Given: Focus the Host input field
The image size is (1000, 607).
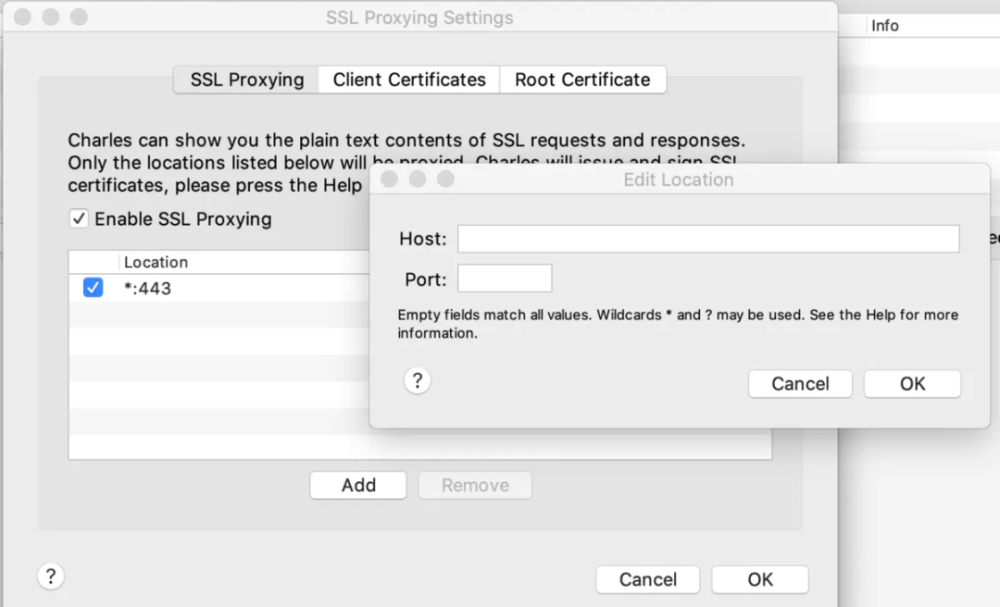Looking at the screenshot, I should (708, 238).
